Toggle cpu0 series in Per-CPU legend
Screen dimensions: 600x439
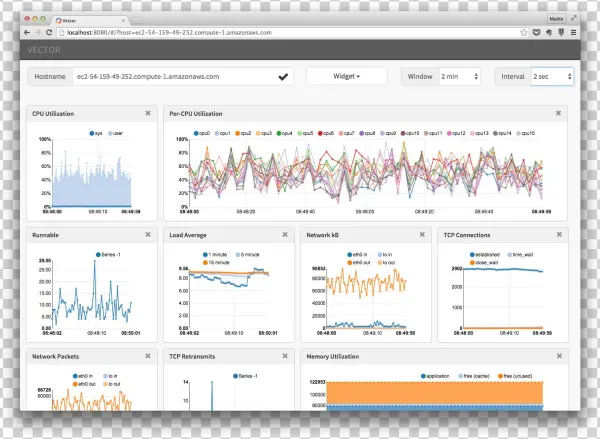202,133
